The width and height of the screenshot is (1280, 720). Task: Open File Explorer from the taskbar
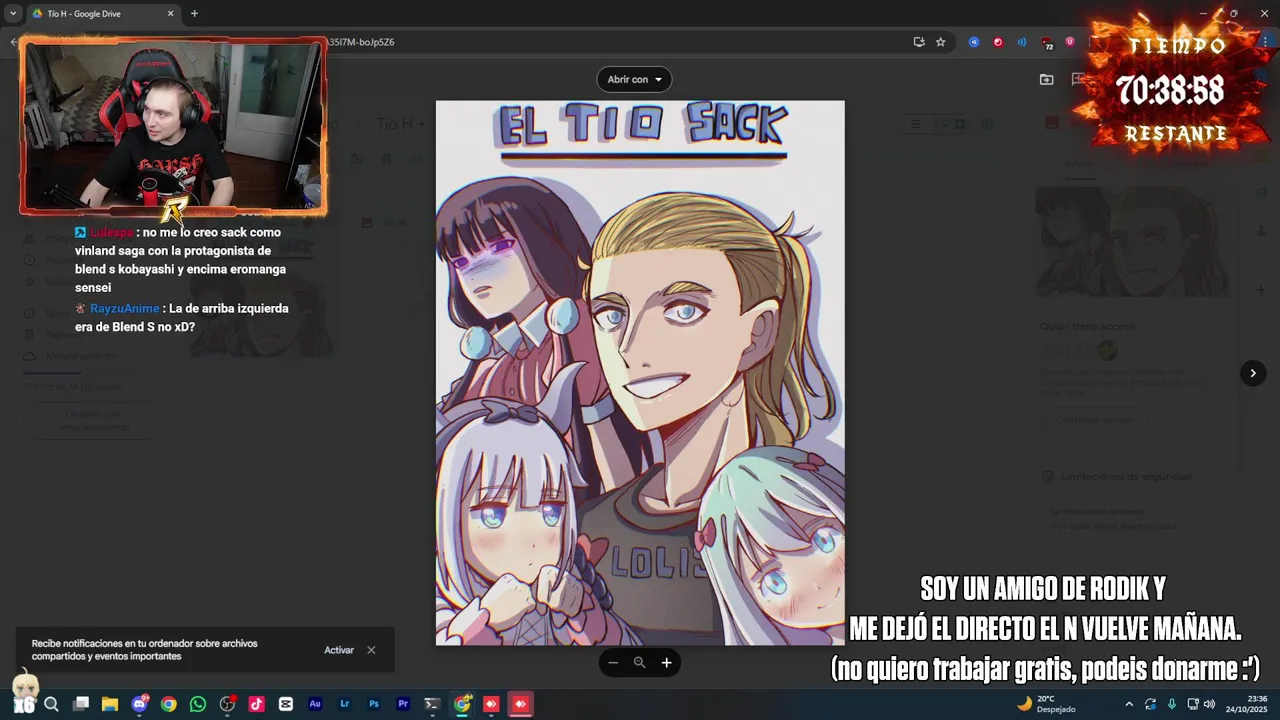(x=110, y=704)
